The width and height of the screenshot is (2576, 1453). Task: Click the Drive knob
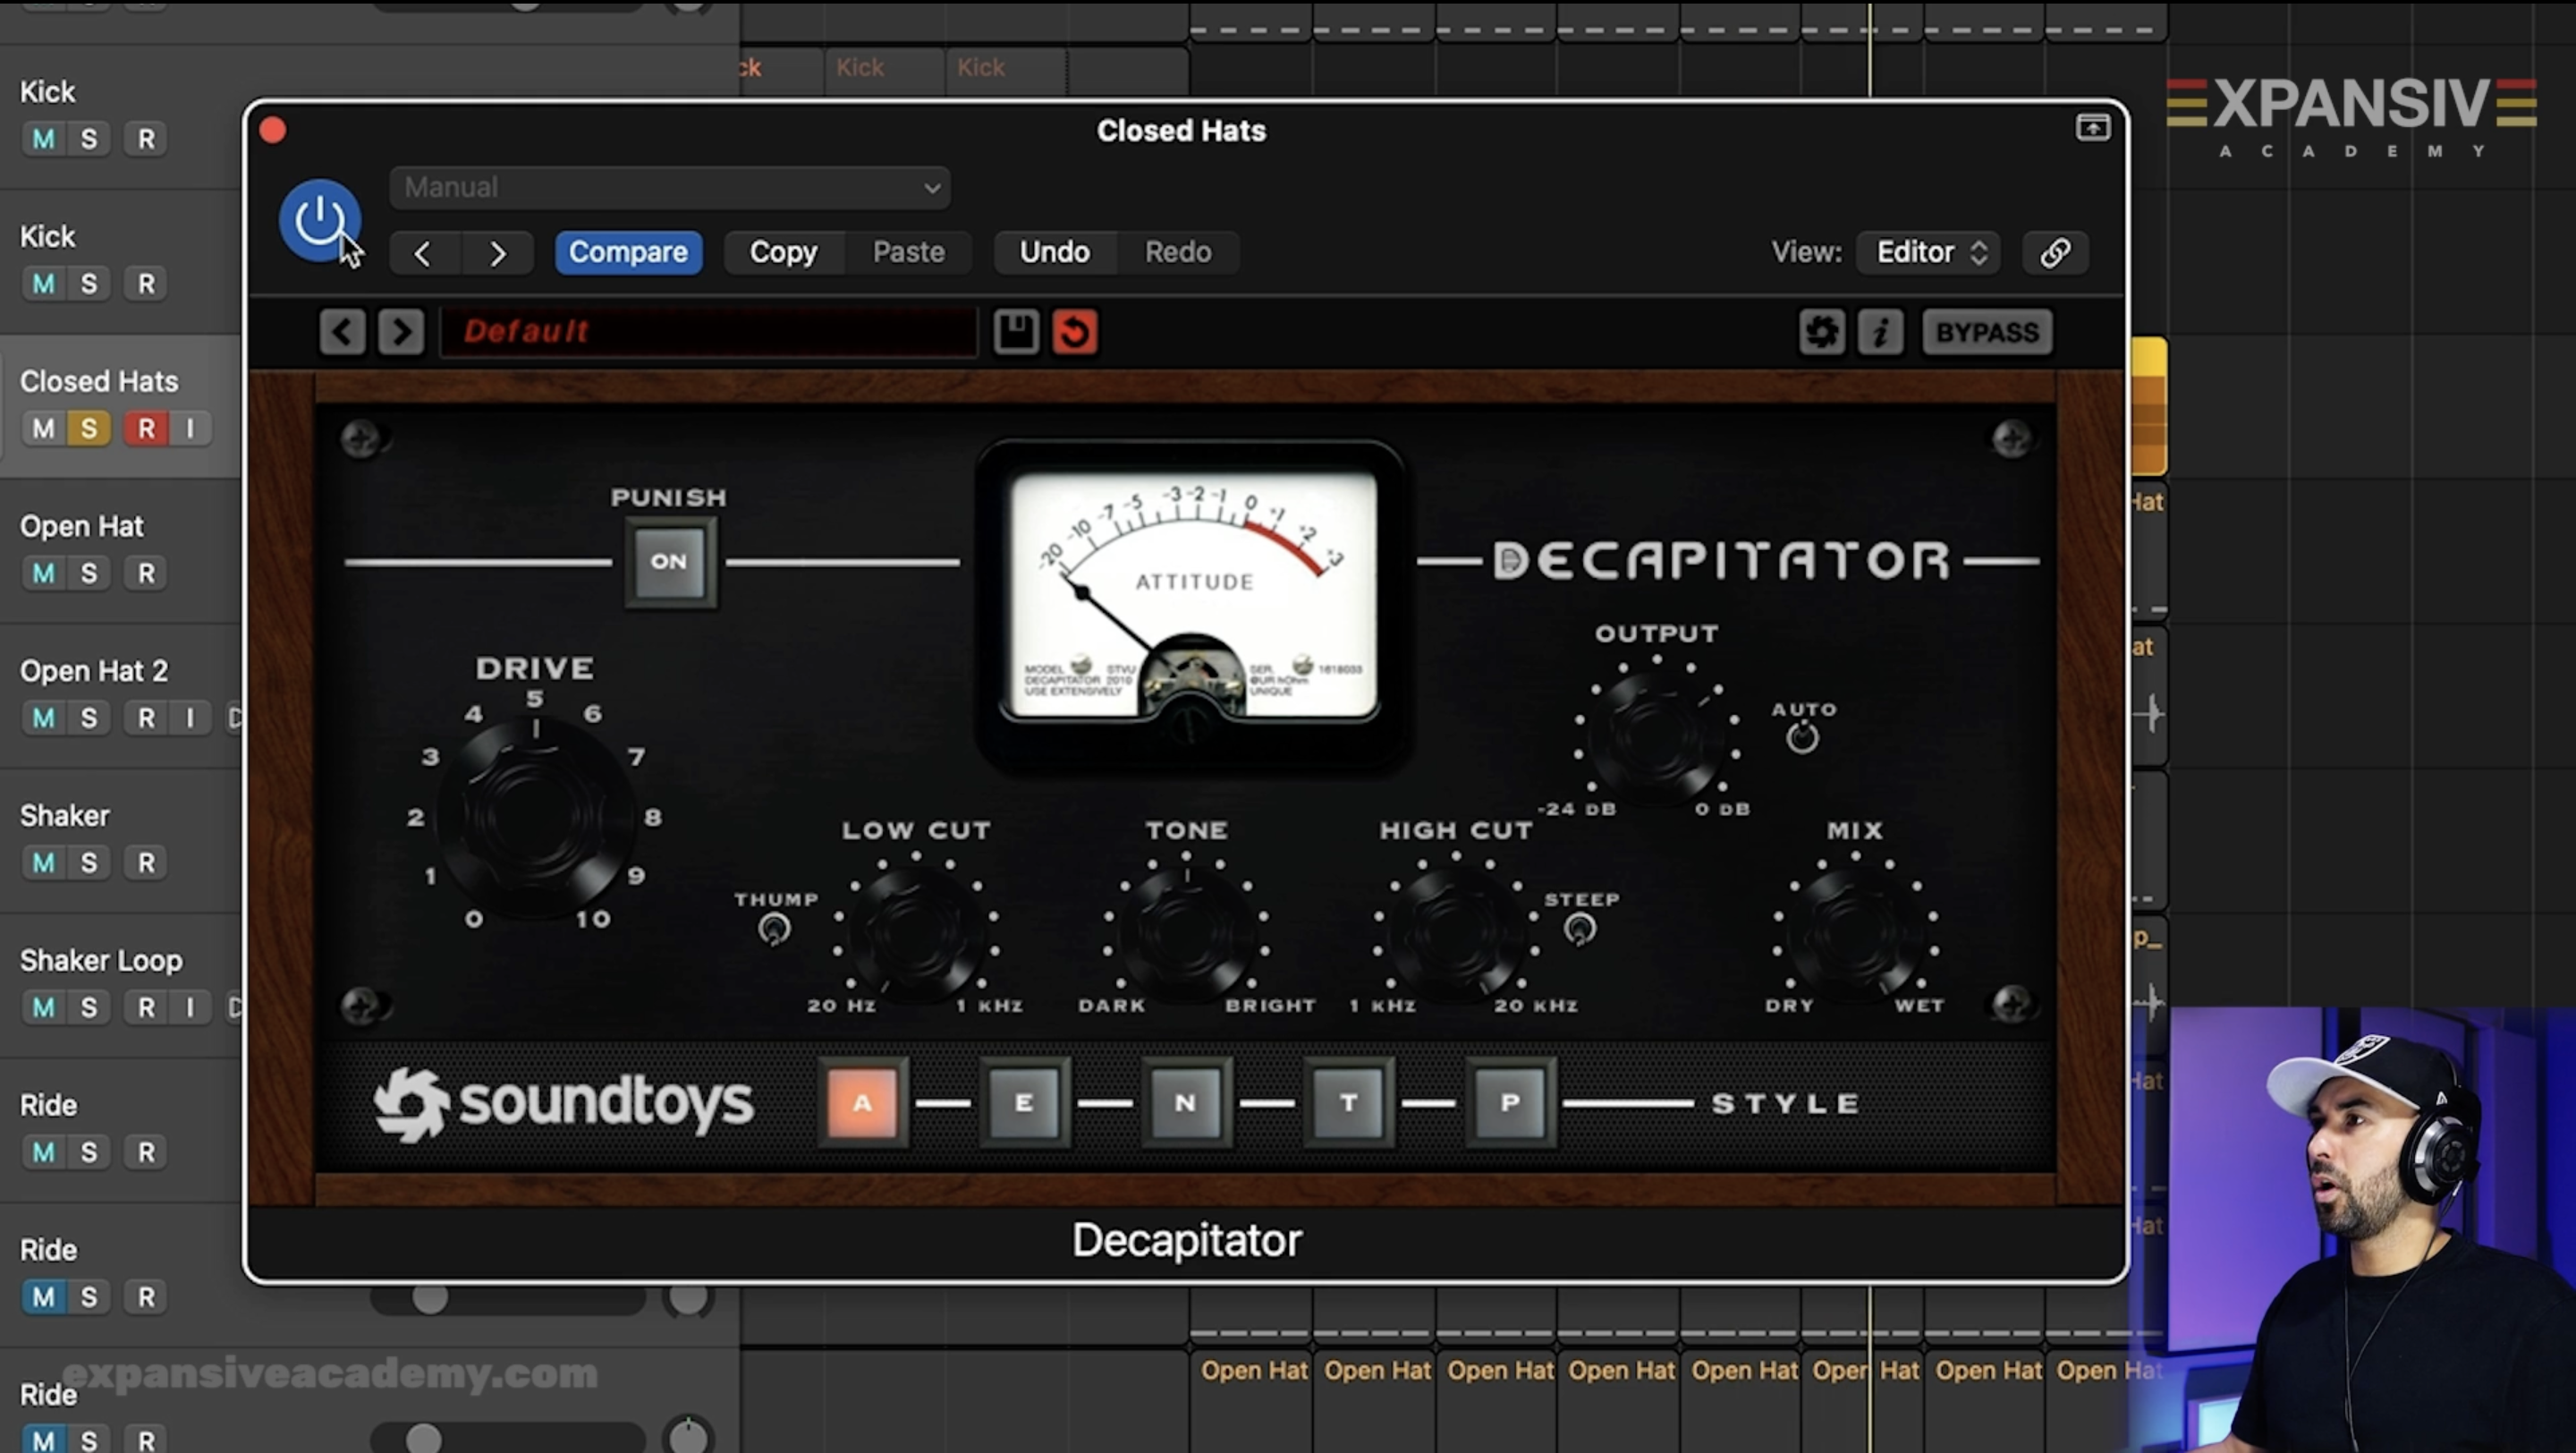coord(535,816)
